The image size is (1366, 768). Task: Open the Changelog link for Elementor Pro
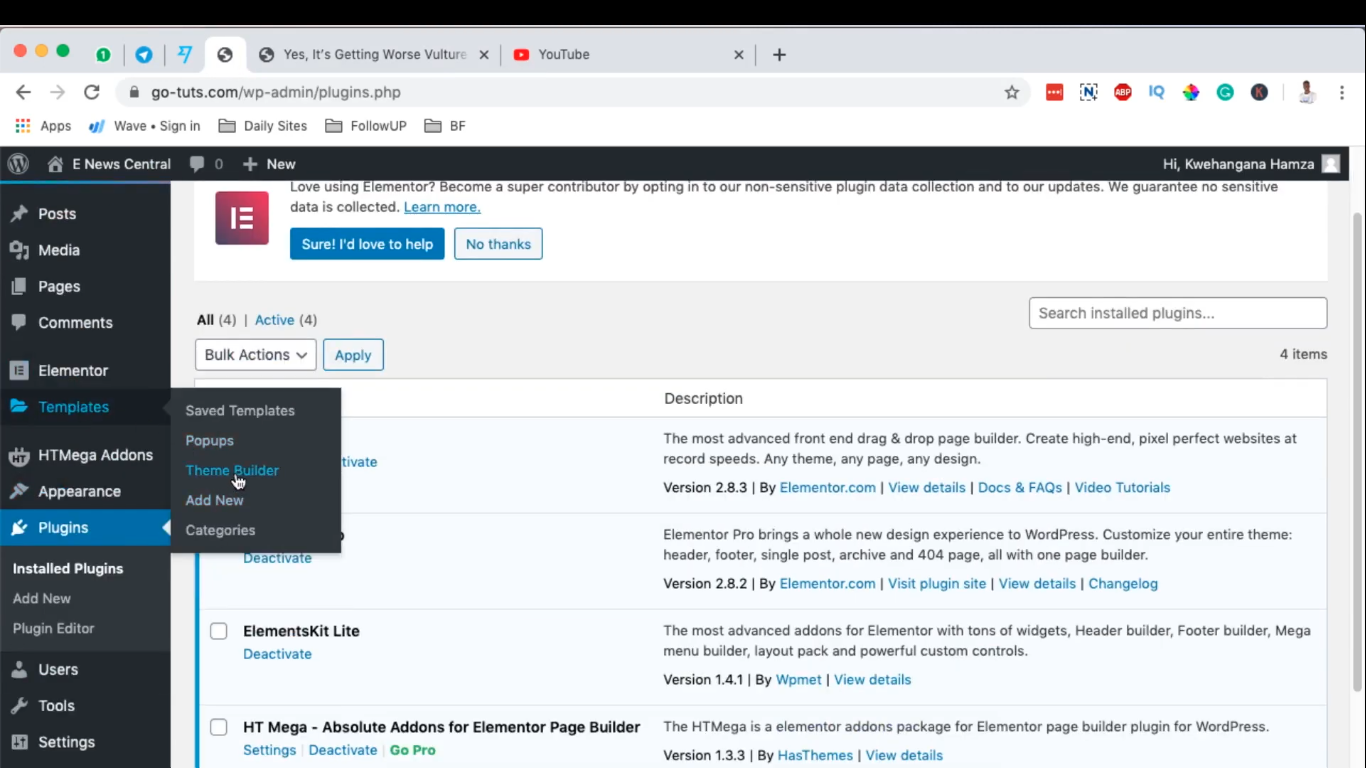point(1123,584)
